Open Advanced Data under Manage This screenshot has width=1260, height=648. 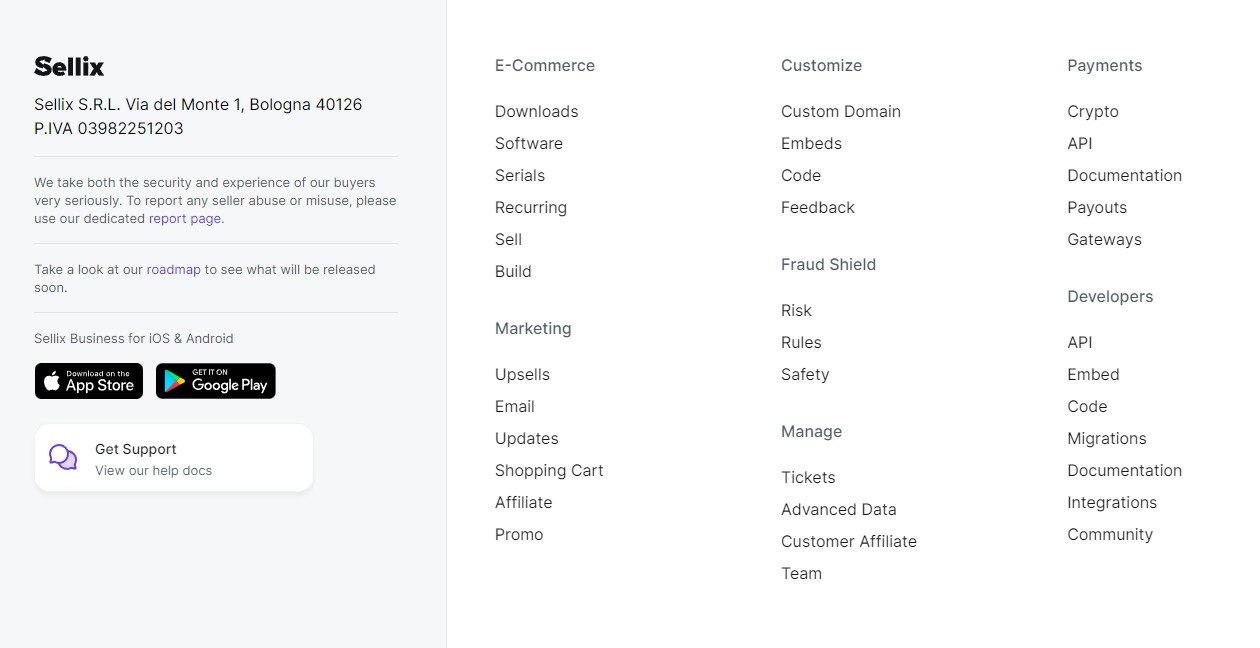coord(839,509)
